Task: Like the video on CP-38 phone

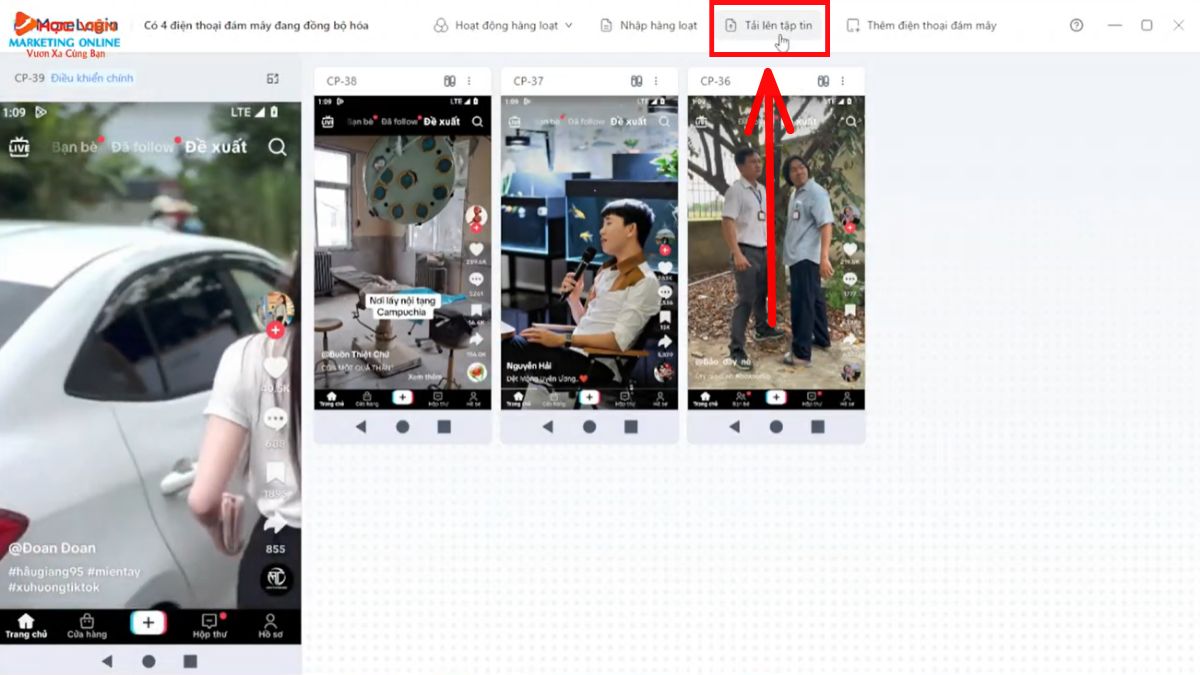Action: (x=477, y=249)
